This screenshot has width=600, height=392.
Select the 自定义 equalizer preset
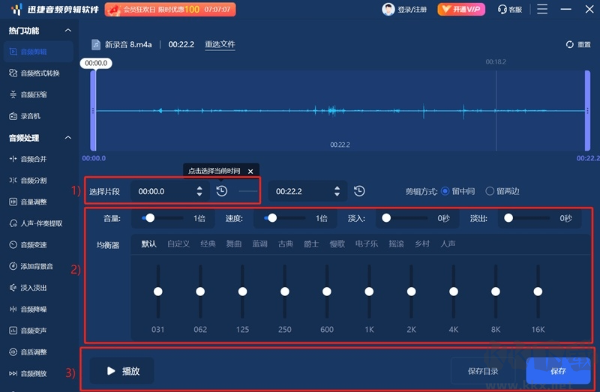(178, 244)
